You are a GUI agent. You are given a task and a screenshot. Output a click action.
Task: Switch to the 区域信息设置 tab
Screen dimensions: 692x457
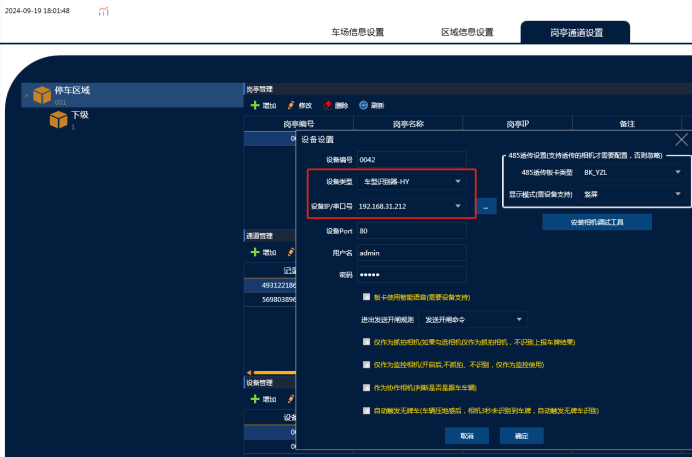(467, 32)
